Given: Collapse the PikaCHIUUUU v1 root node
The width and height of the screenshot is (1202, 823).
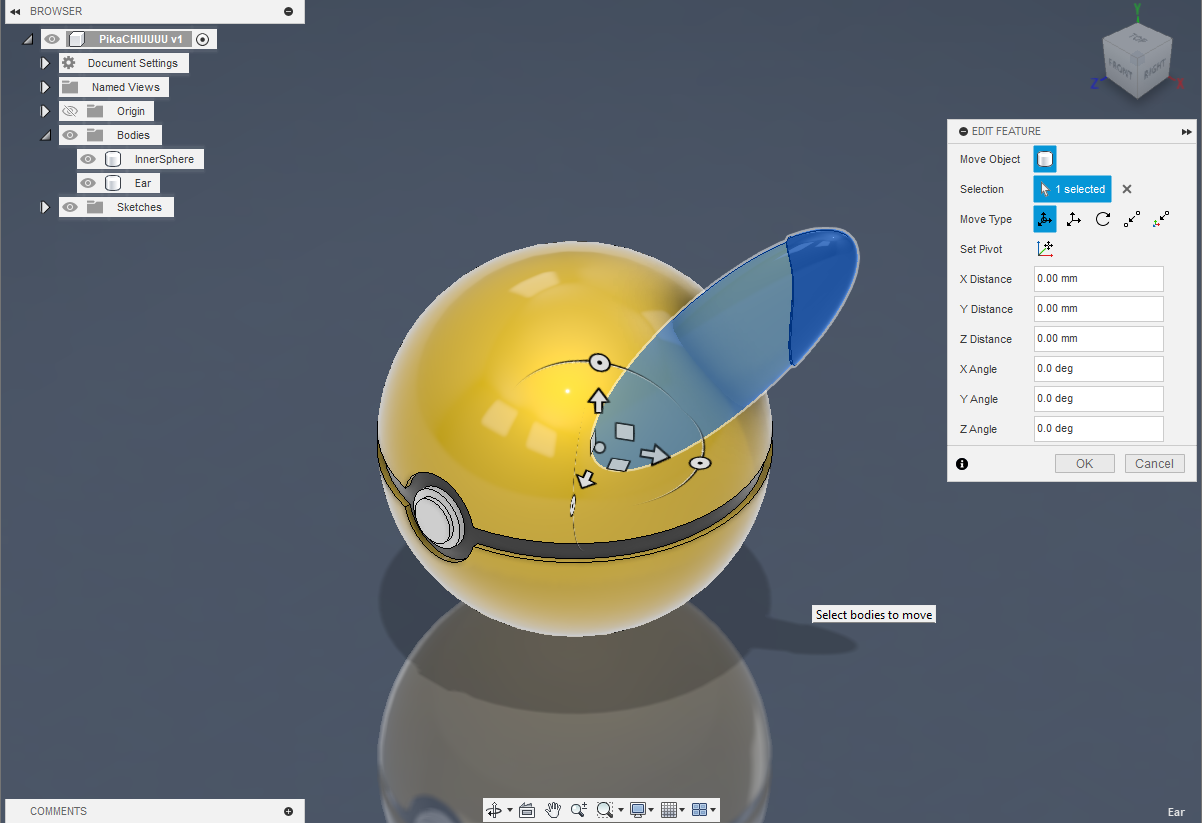Looking at the screenshot, I should pos(27,39).
